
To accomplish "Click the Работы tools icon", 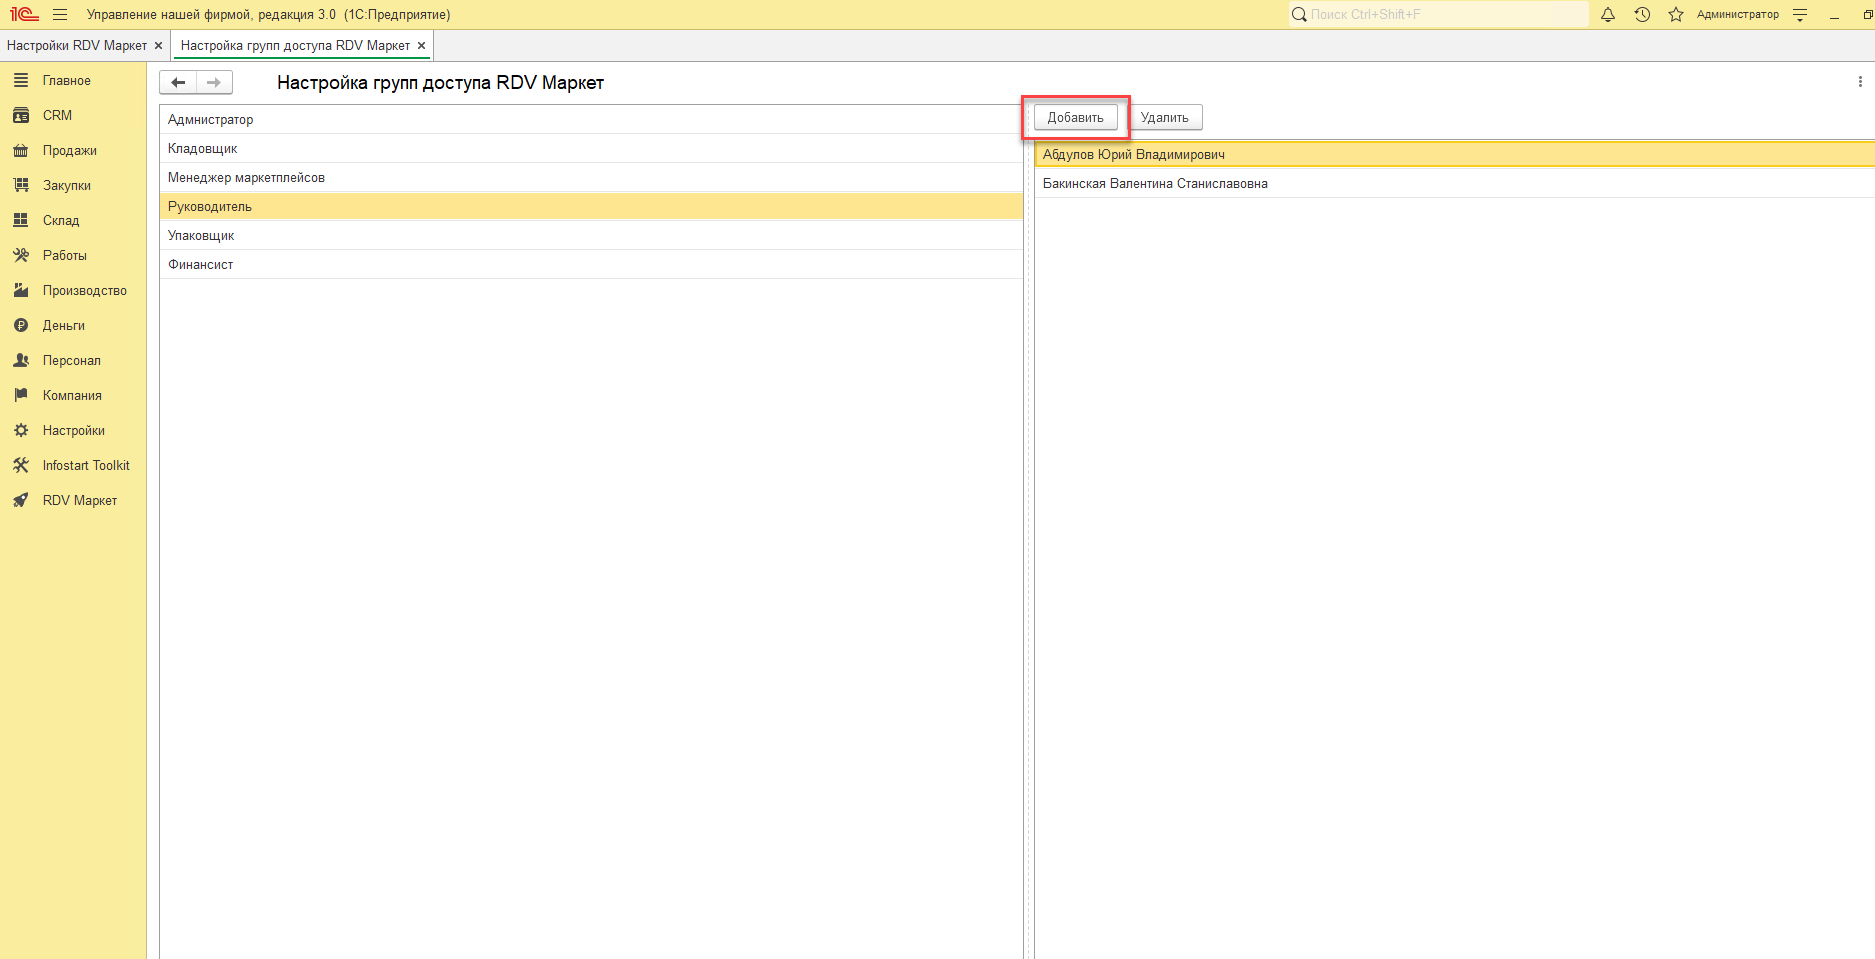I will (21, 255).
